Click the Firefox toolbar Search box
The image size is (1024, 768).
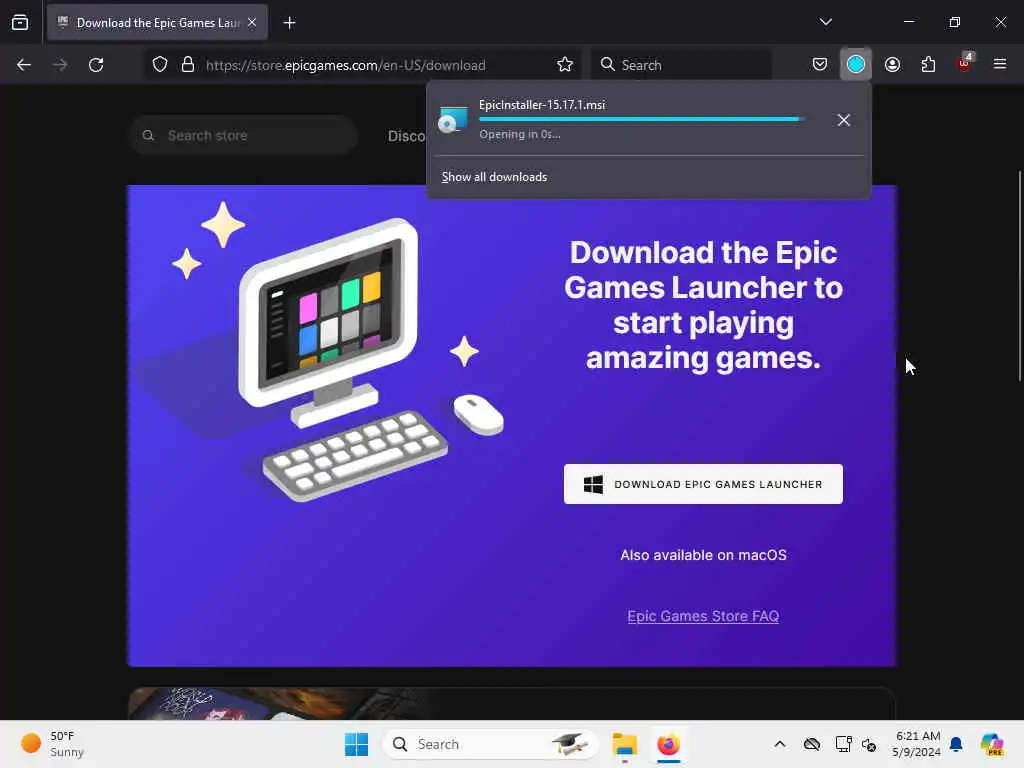(681, 65)
